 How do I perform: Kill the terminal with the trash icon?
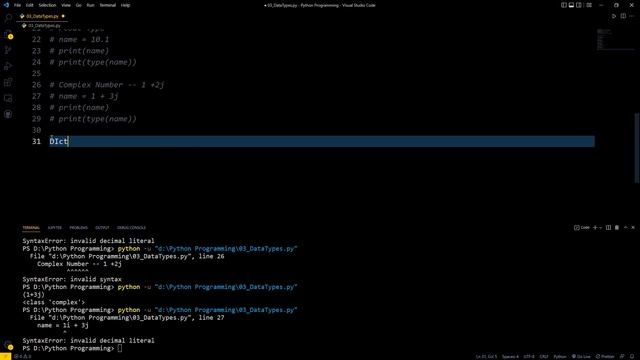(x=617, y=227)
